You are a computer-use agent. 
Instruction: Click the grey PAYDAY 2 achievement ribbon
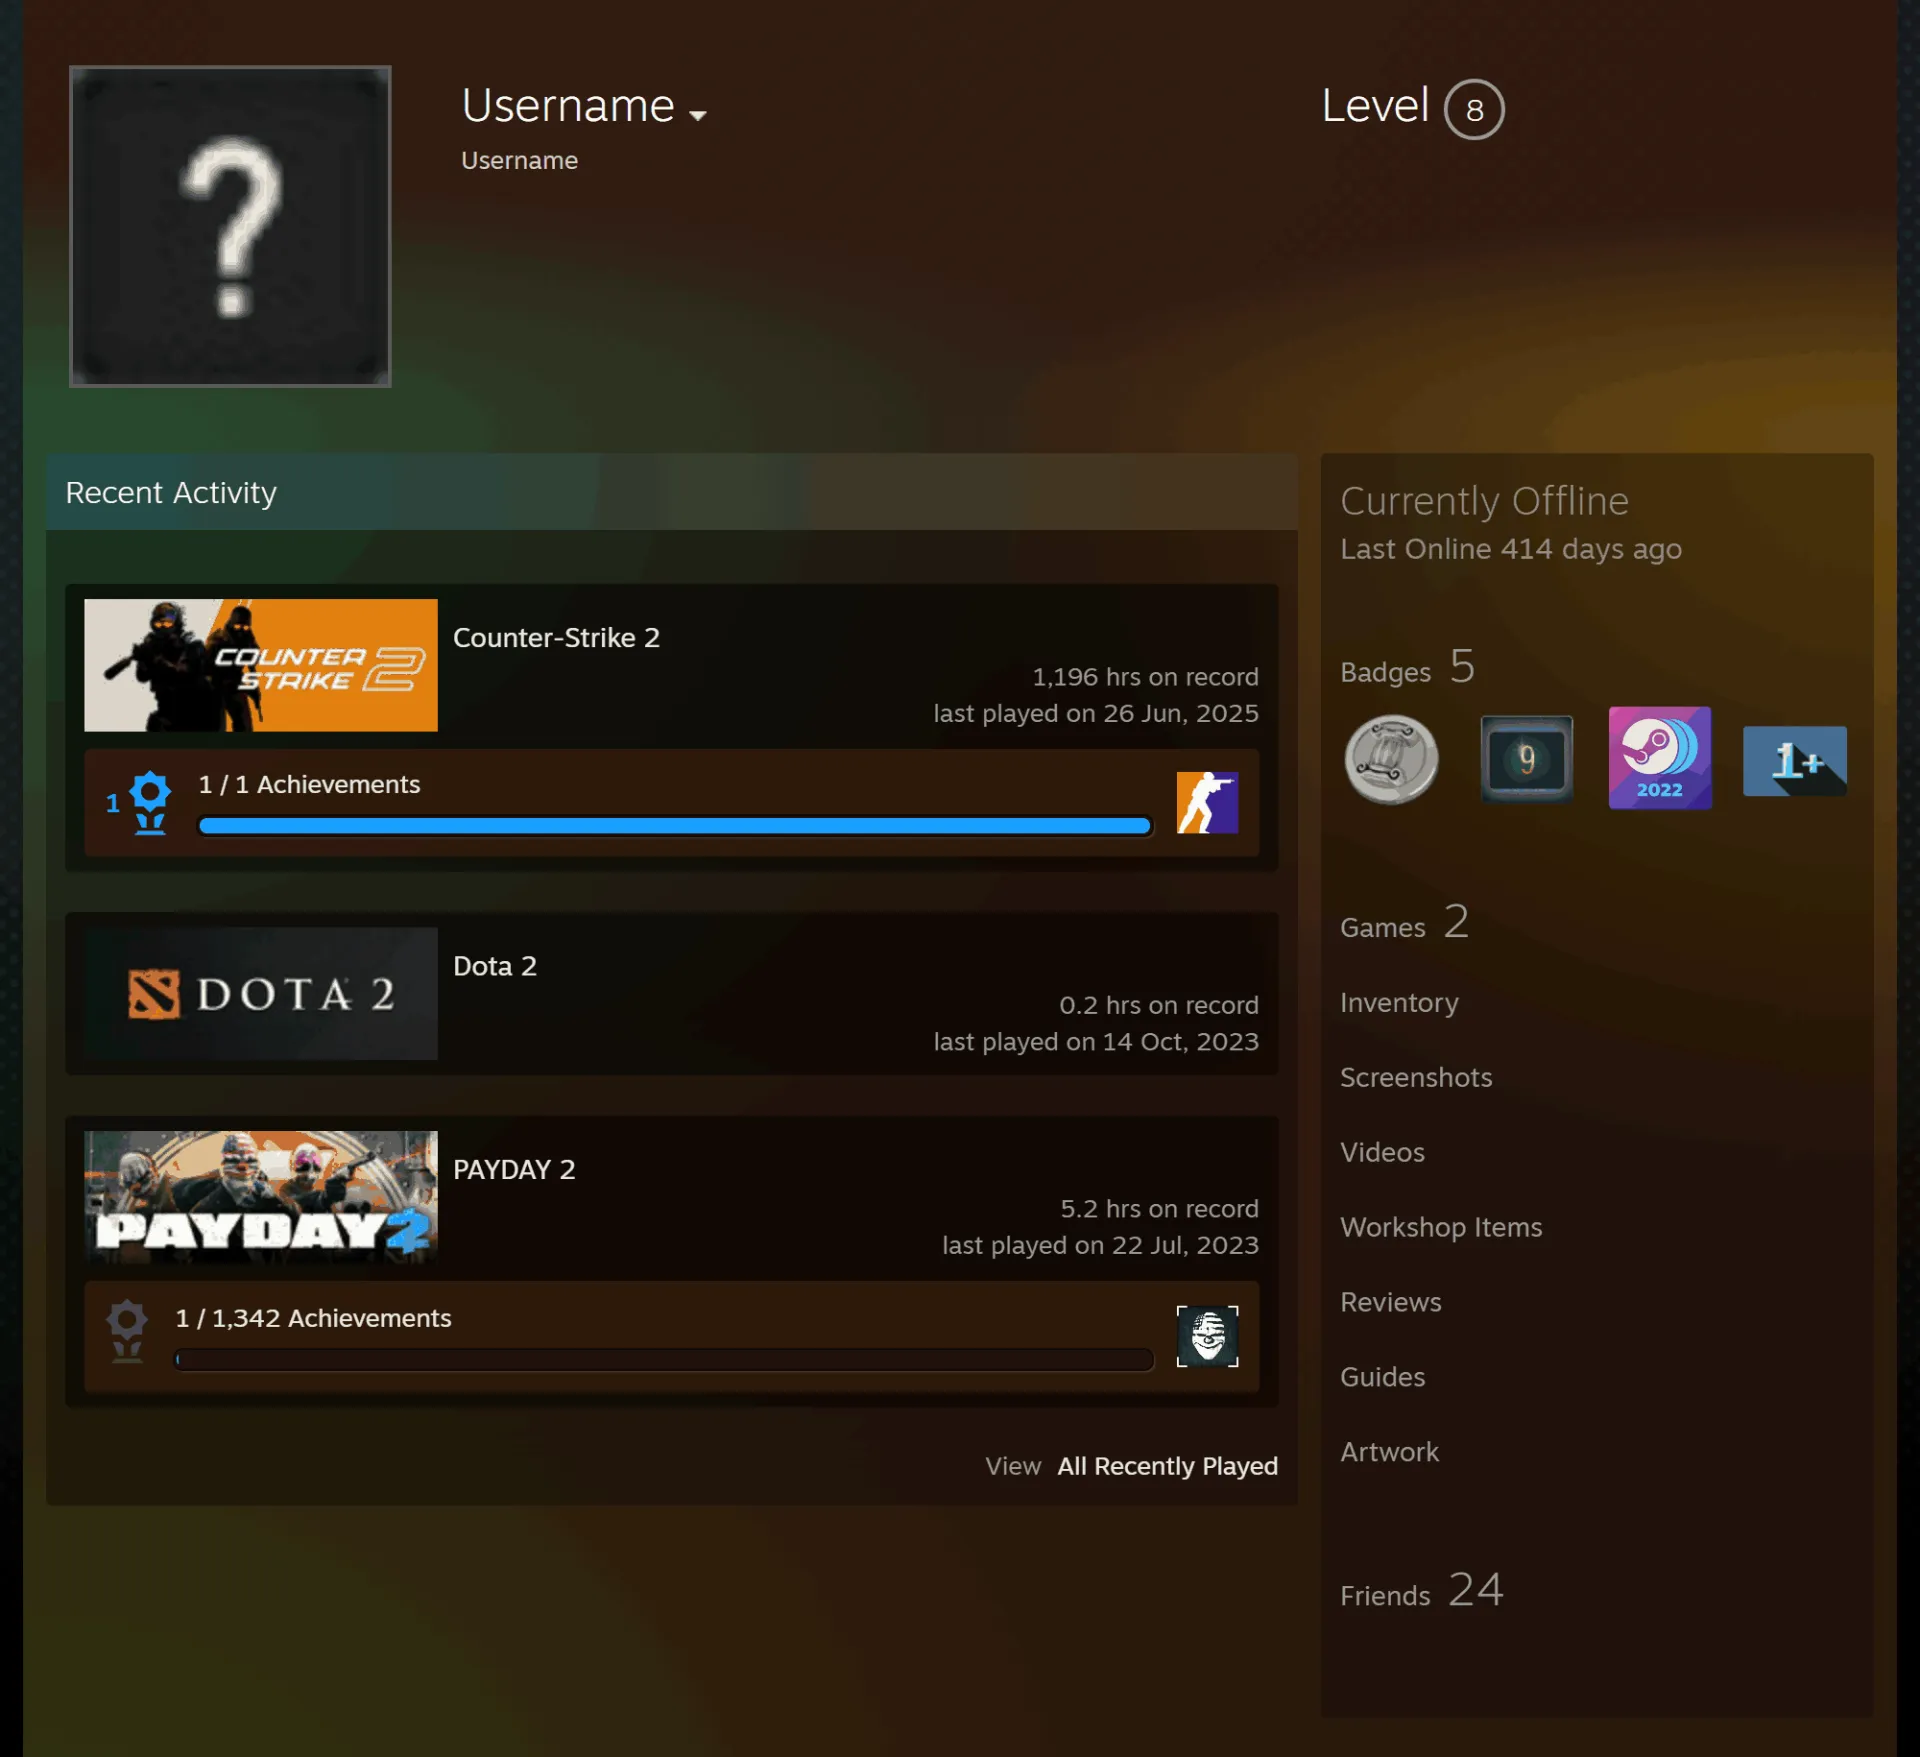127,1331
